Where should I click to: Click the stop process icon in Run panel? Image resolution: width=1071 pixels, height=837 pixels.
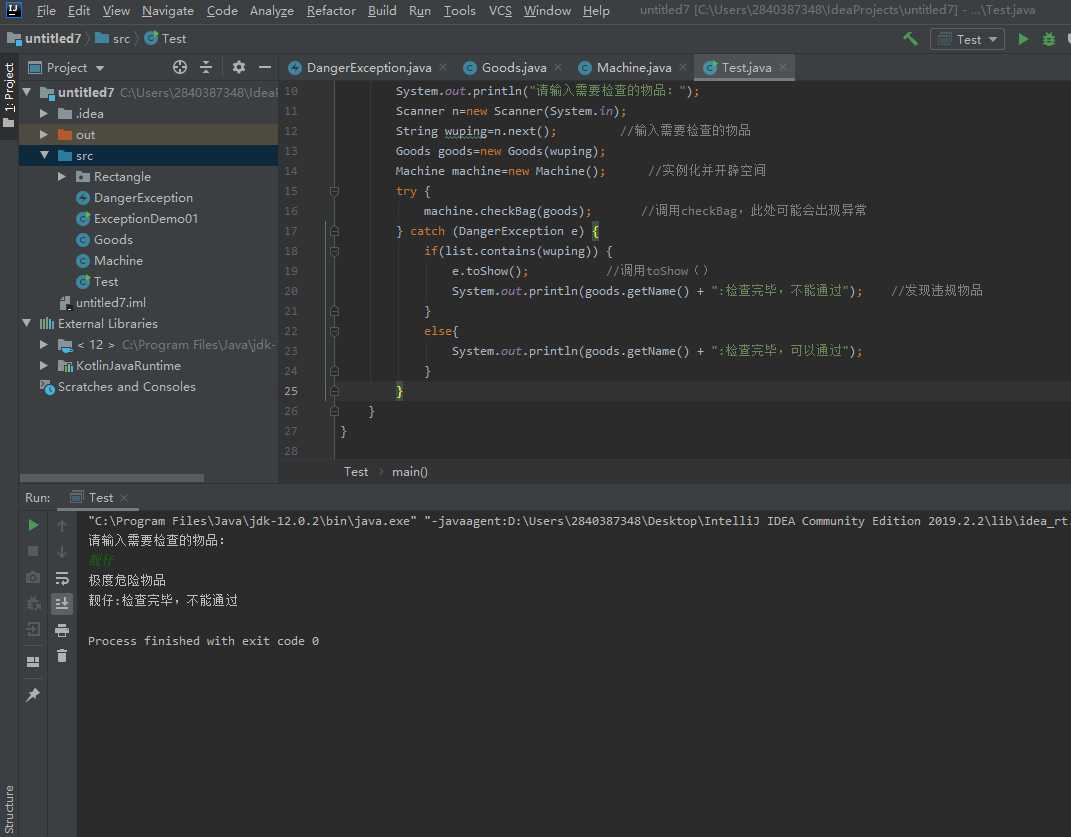pyautogui.click(x=33, y=551)
